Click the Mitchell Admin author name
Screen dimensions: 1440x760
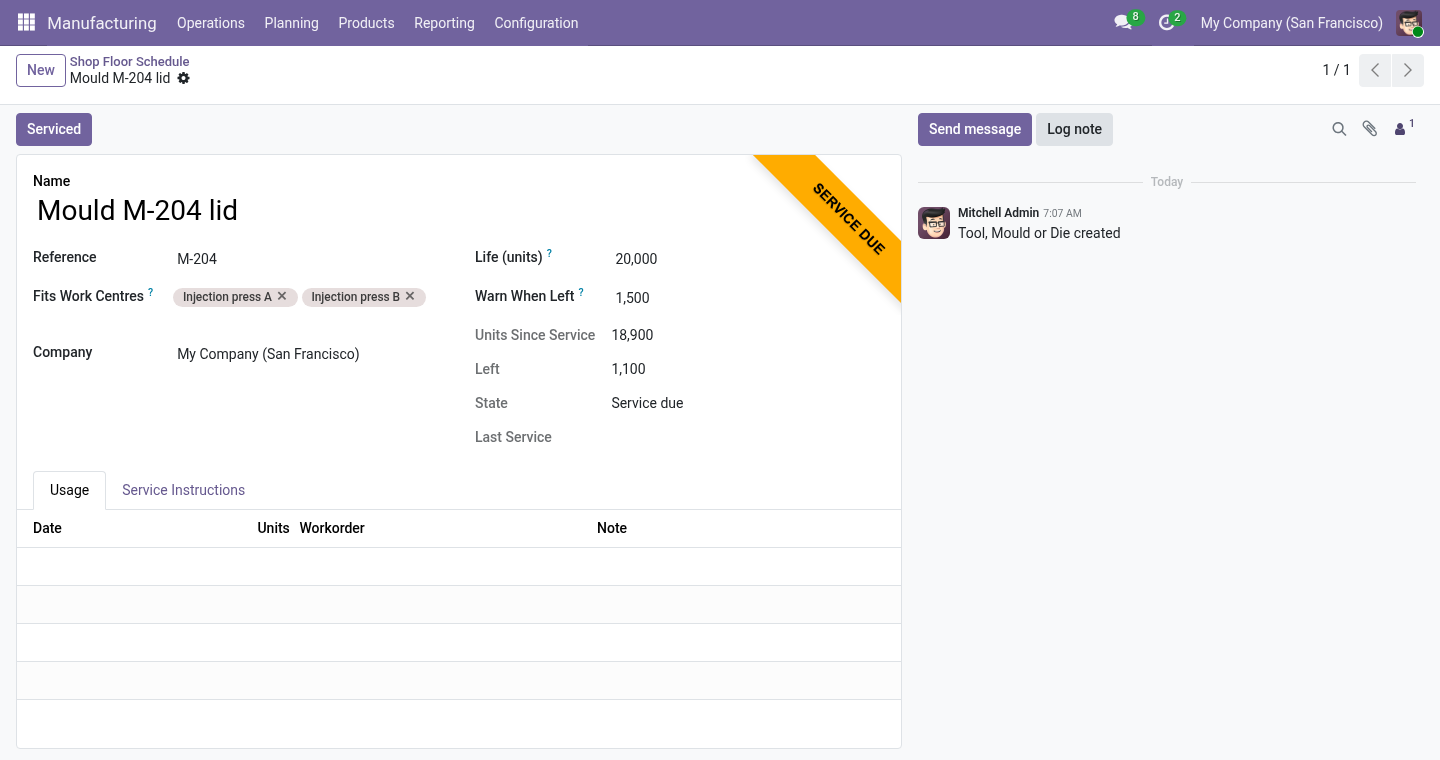[998, 213]
